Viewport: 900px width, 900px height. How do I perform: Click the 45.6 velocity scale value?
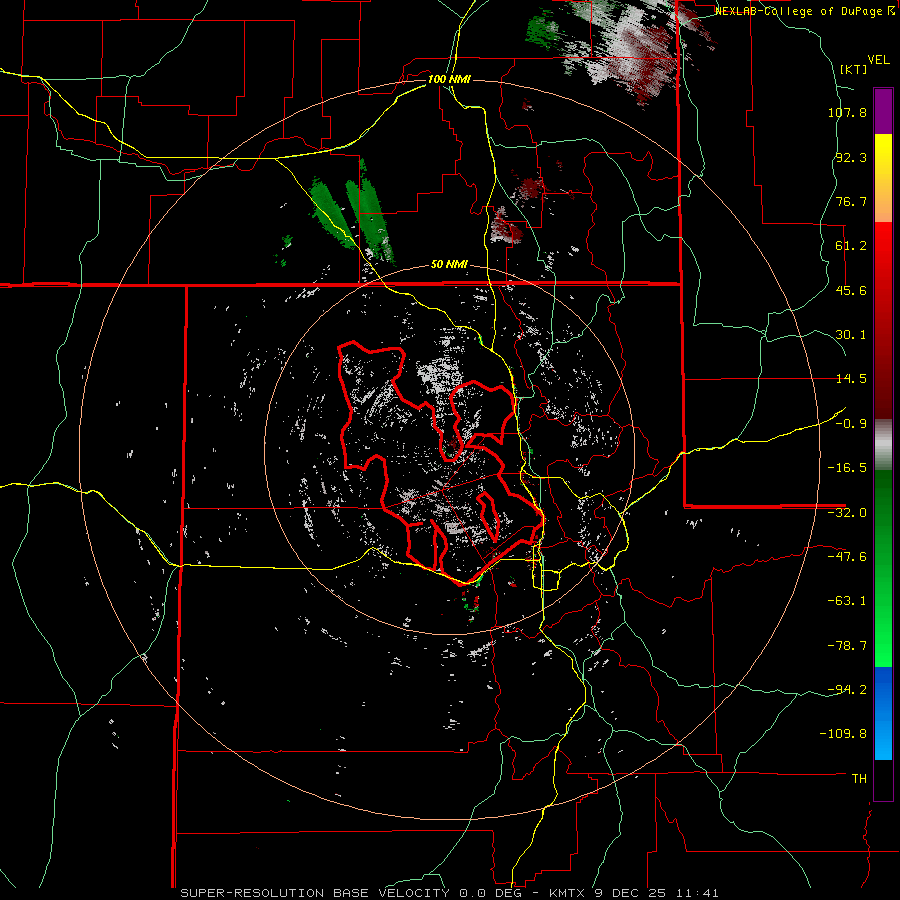pyautogui.click(x=851, y=290)
